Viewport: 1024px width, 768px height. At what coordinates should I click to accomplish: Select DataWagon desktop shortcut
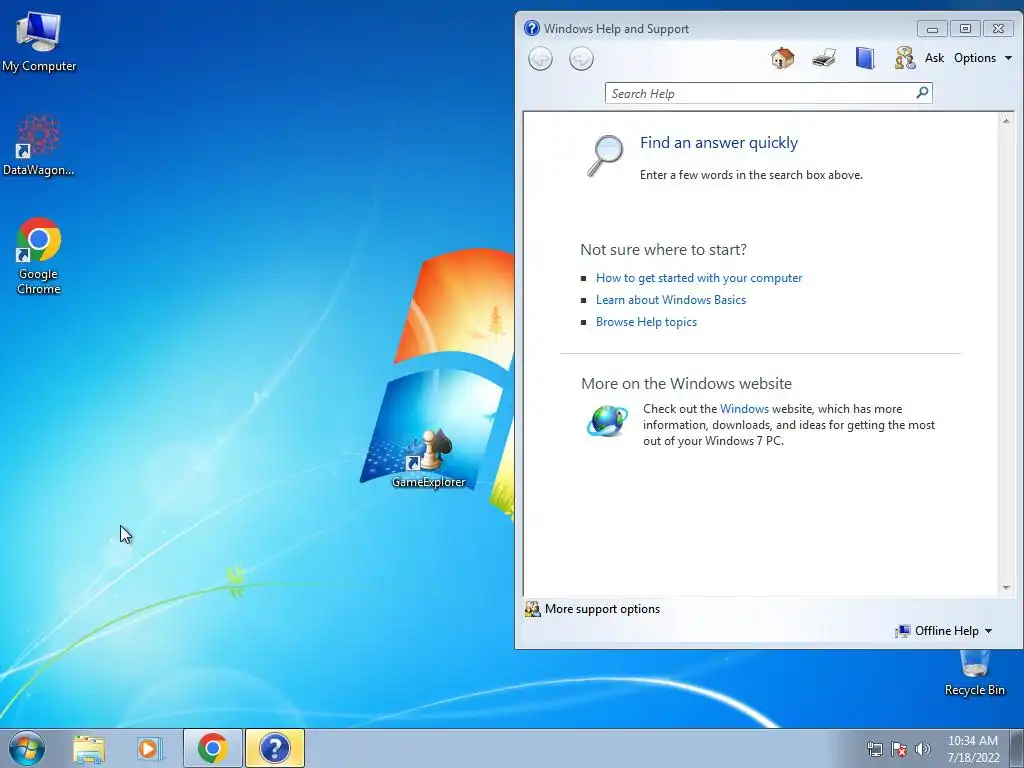39,145
